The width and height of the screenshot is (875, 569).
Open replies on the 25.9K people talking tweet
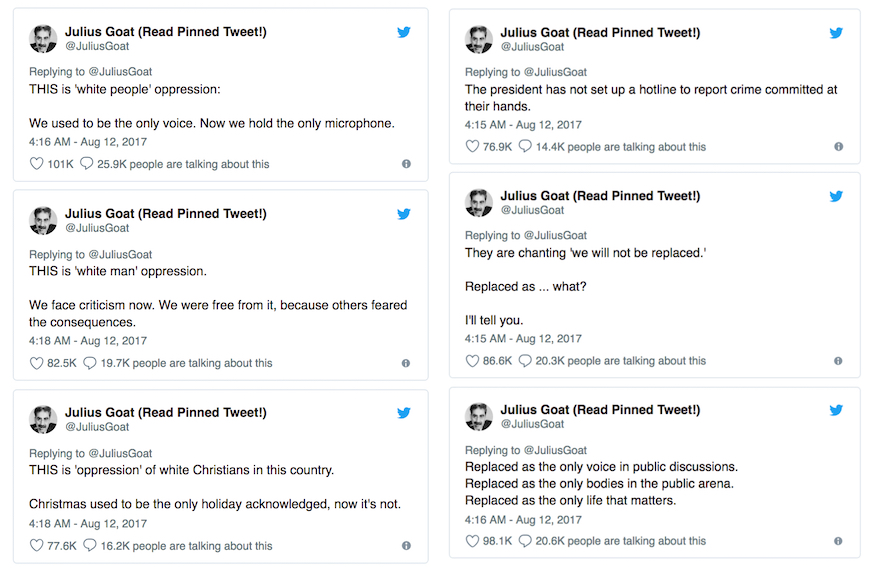pyautogui.click(x=86, y=164)
